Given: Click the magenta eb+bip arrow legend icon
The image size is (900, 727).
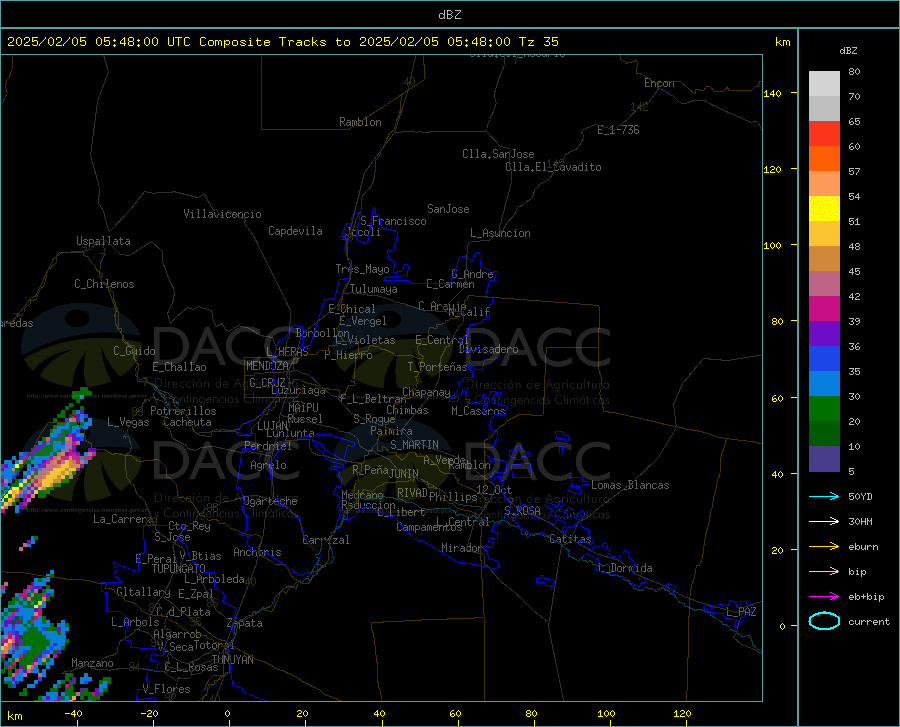Looking at the screenshot, I should pos(824,597).
